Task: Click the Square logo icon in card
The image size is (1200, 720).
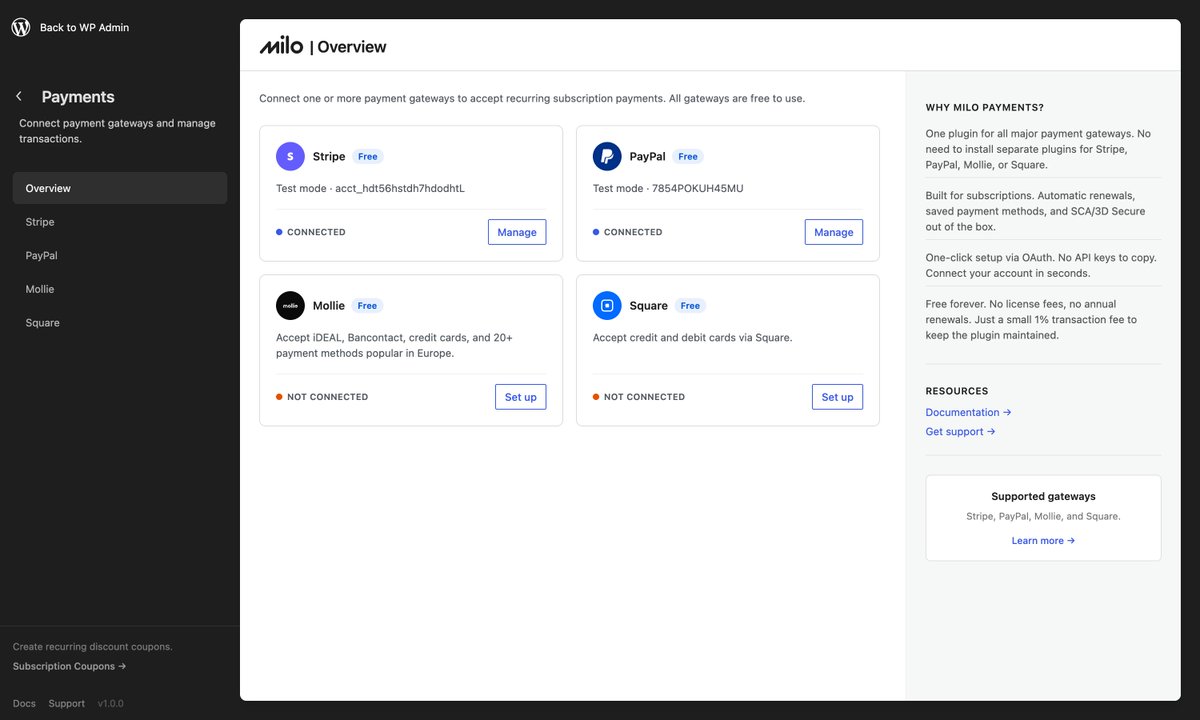Action: pos(607,305)
